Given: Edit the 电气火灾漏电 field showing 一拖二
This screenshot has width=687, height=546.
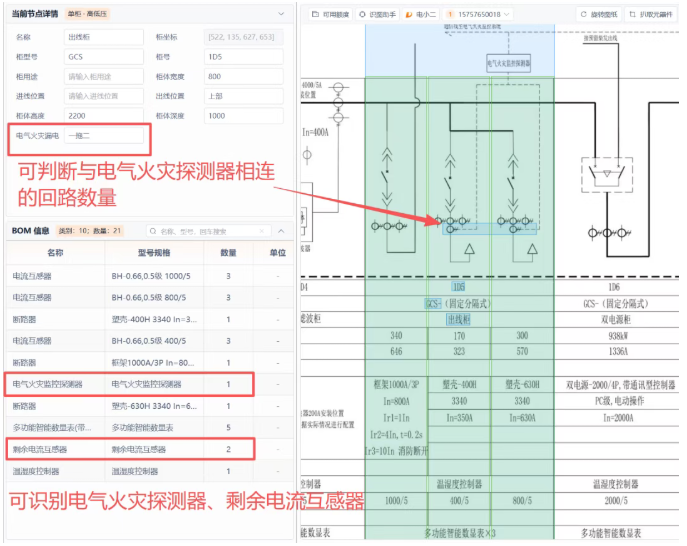Looking at the screenshot, I should (104, 136).
